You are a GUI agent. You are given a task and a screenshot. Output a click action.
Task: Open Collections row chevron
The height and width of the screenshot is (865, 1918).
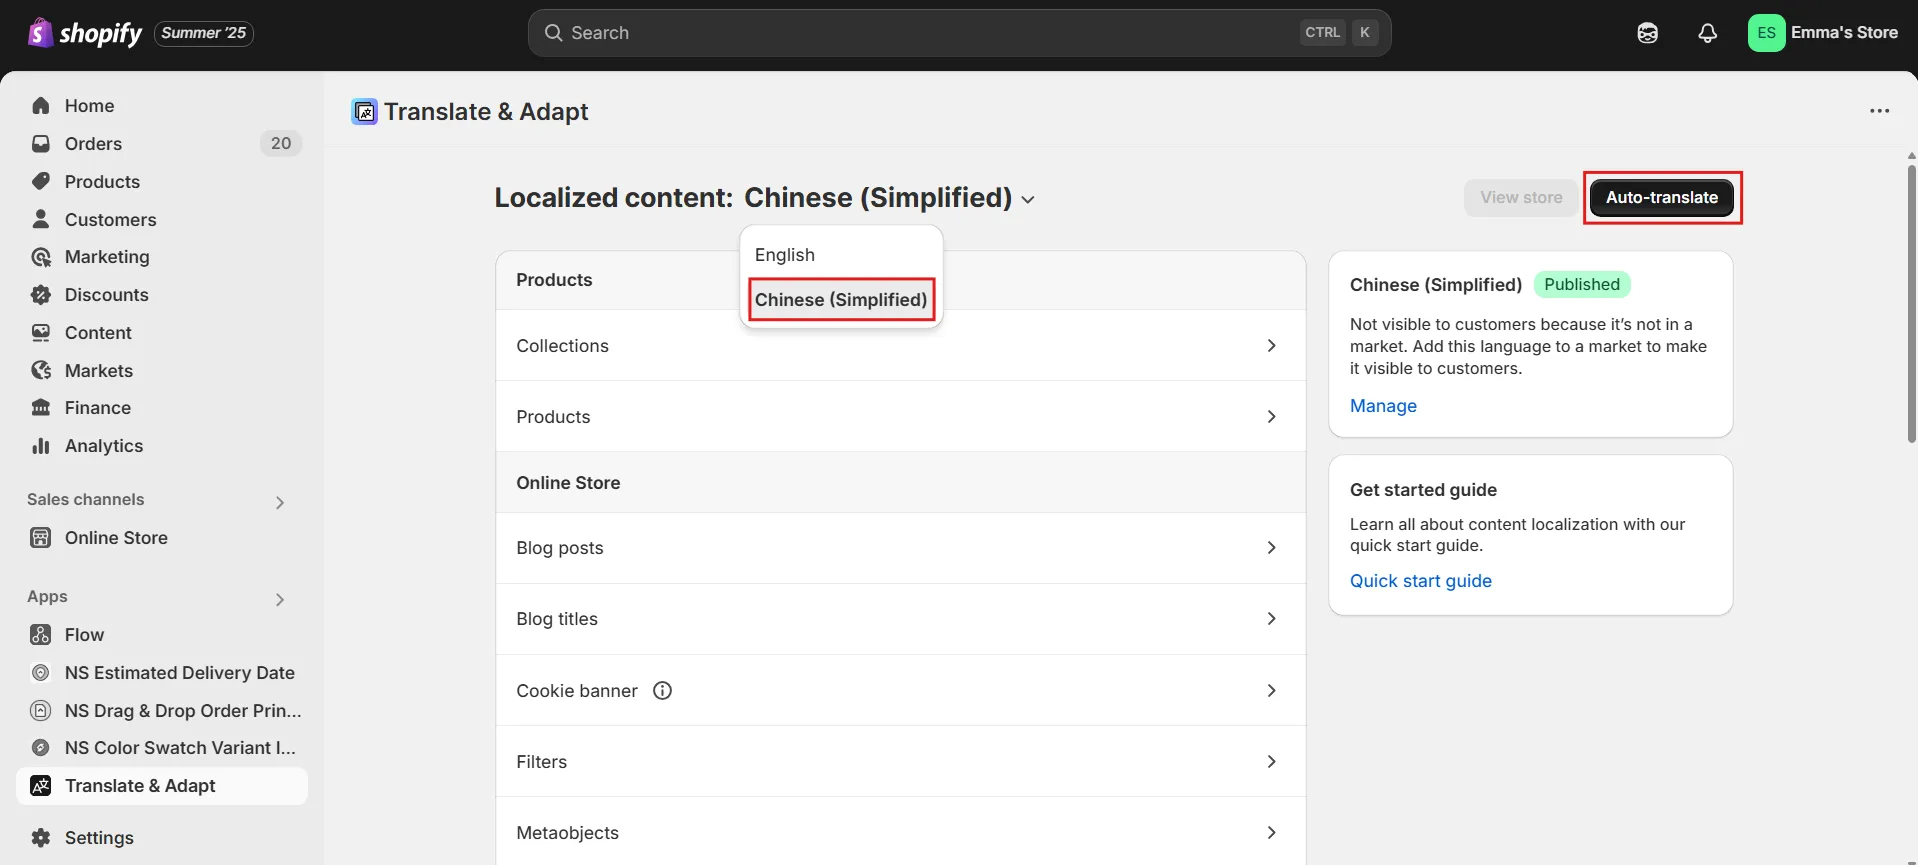pos(1272,346)
